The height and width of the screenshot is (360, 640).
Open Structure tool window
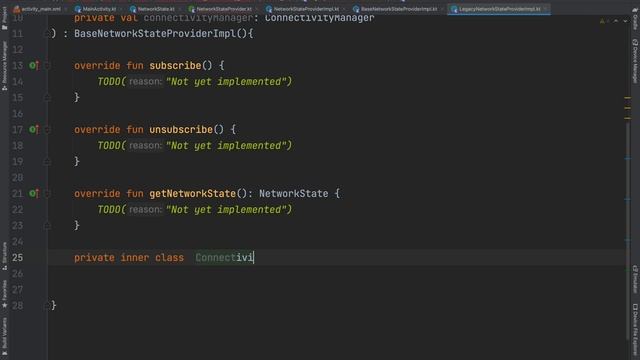(4, 256)
